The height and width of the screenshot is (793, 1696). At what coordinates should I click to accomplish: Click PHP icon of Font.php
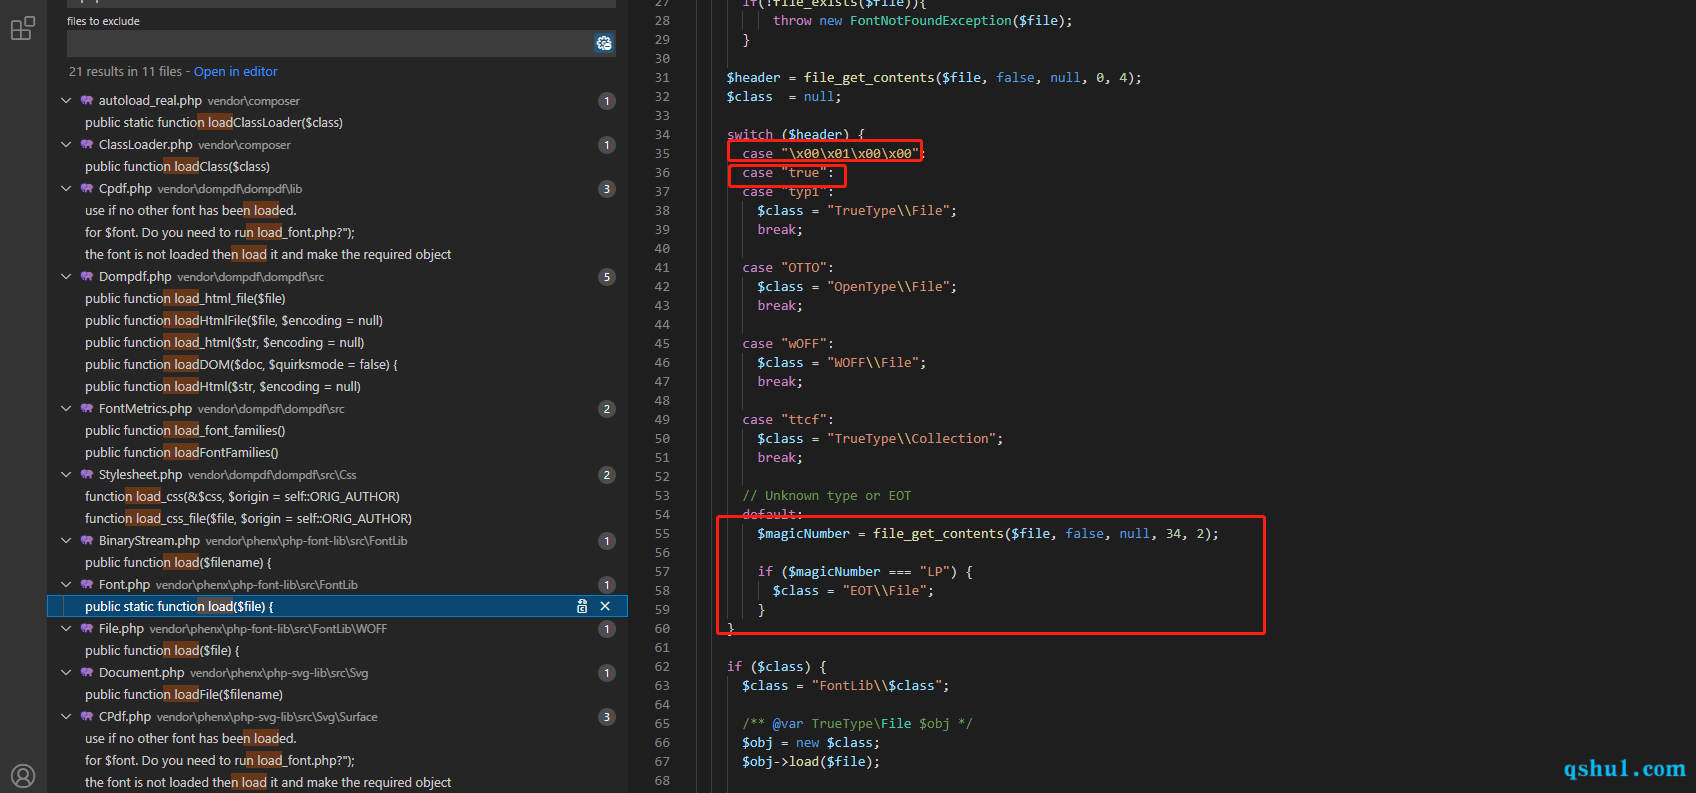point(87,584)
